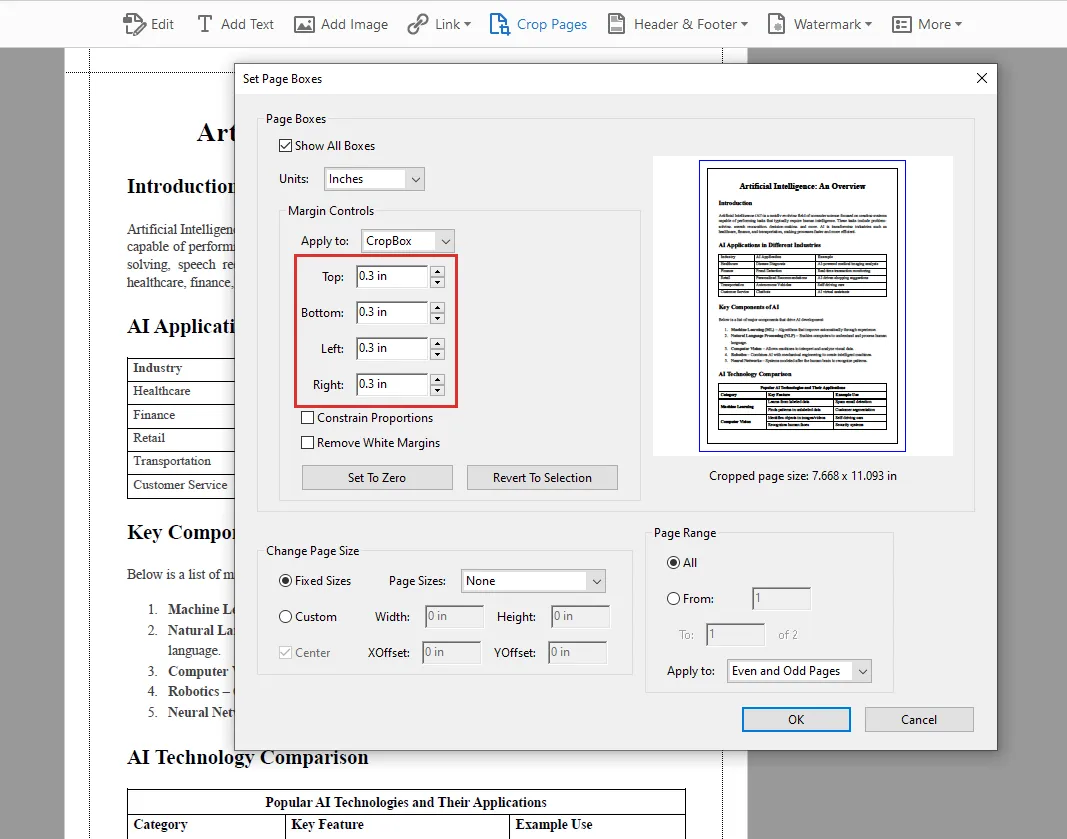Open the Header & Footer icon
This screenshot has height=839, width=1067.
[617, 24]
